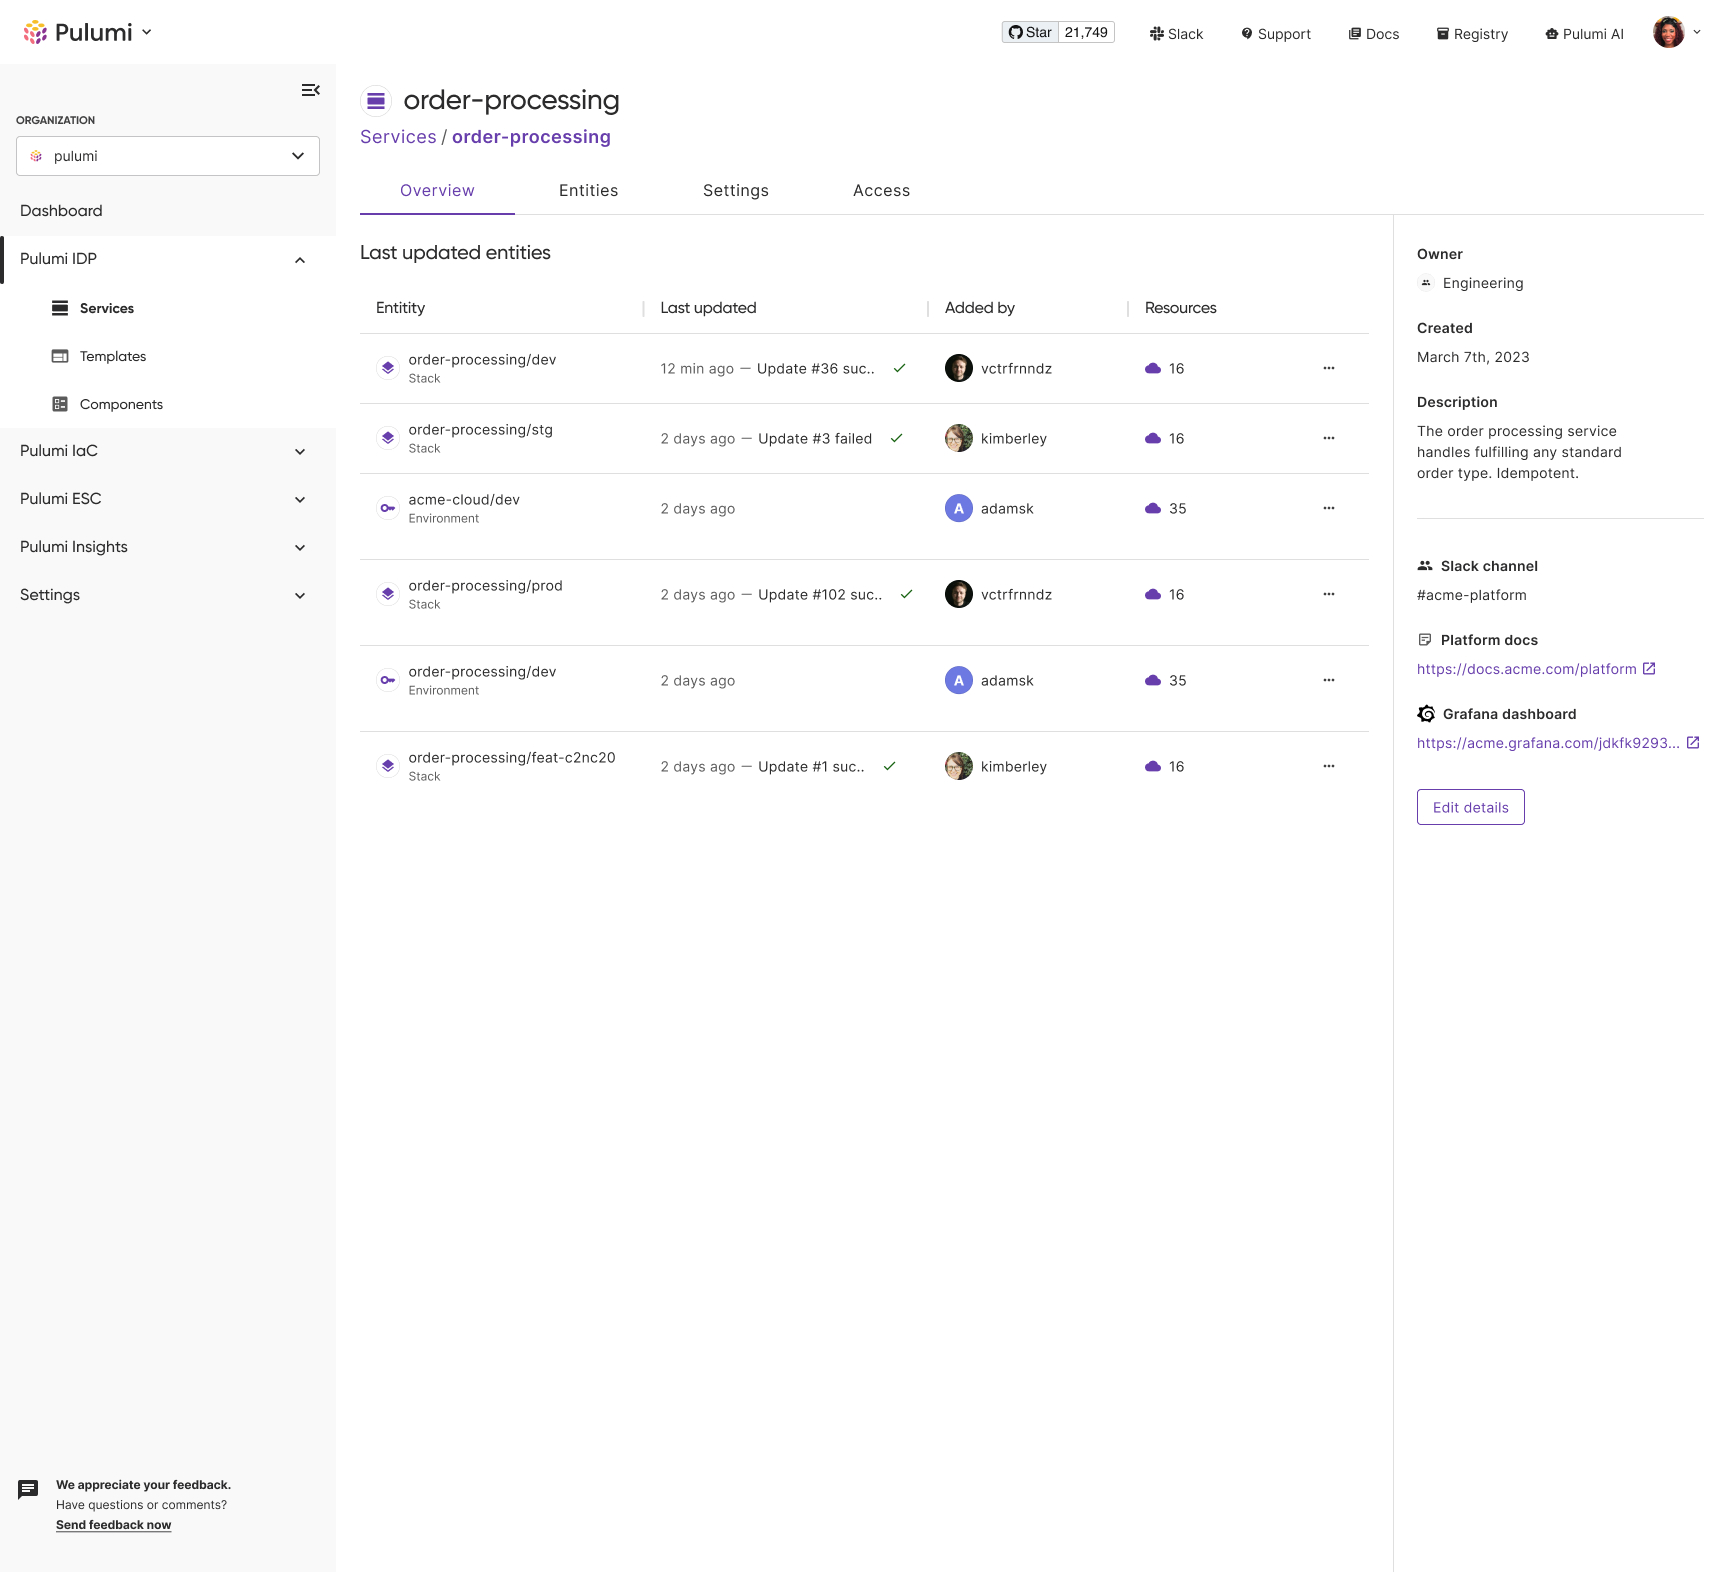Click Send feedback now link
The height and width of the screenshot is (1572, 1728).
coord(113,1525)
